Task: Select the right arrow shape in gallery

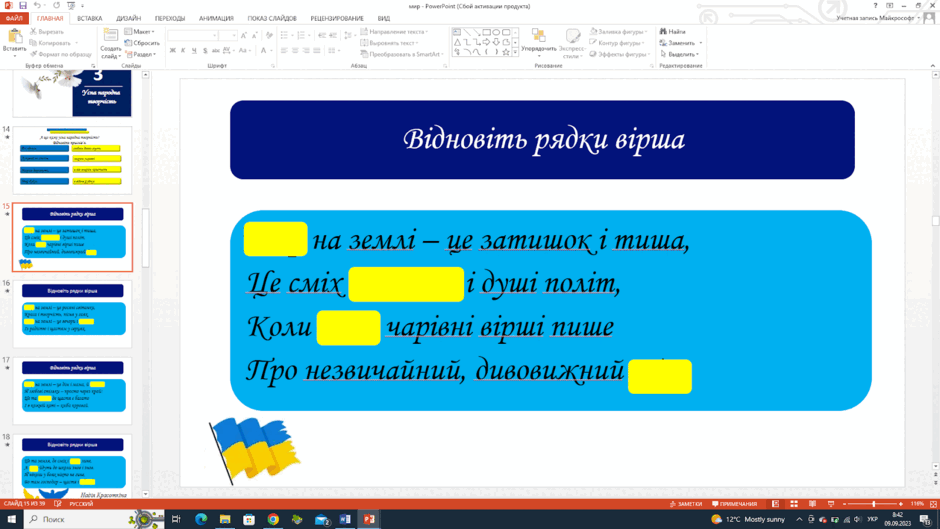Action: [x=486, y=43]
